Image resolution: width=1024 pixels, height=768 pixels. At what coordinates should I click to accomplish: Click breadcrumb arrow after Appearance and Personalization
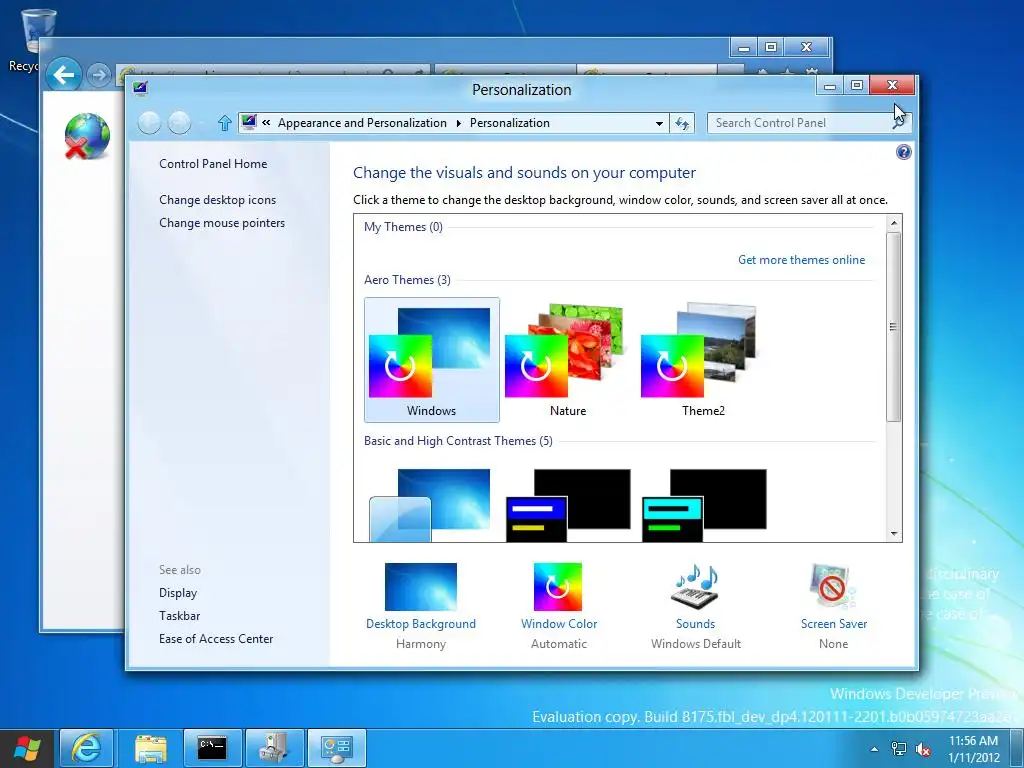coord(458,123)
